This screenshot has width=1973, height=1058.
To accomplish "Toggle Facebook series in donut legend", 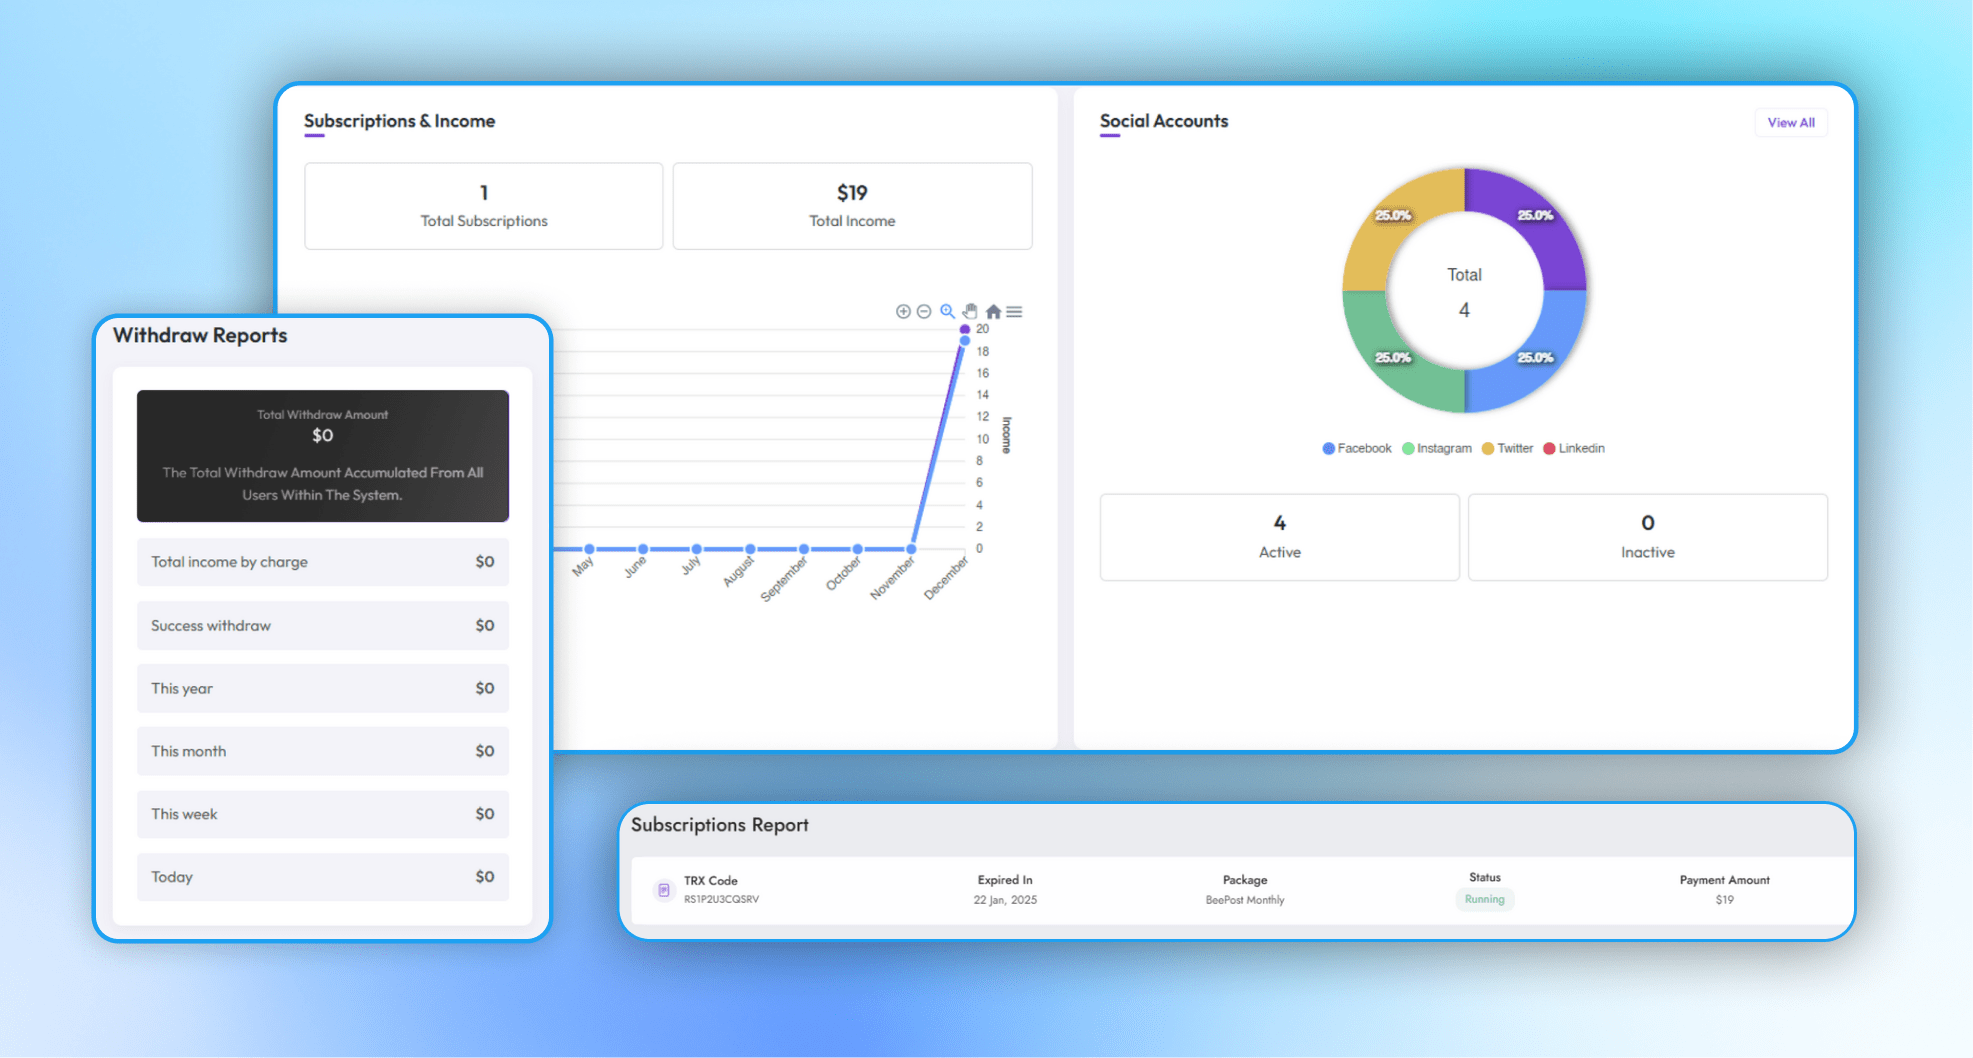I will (1357, 449).
